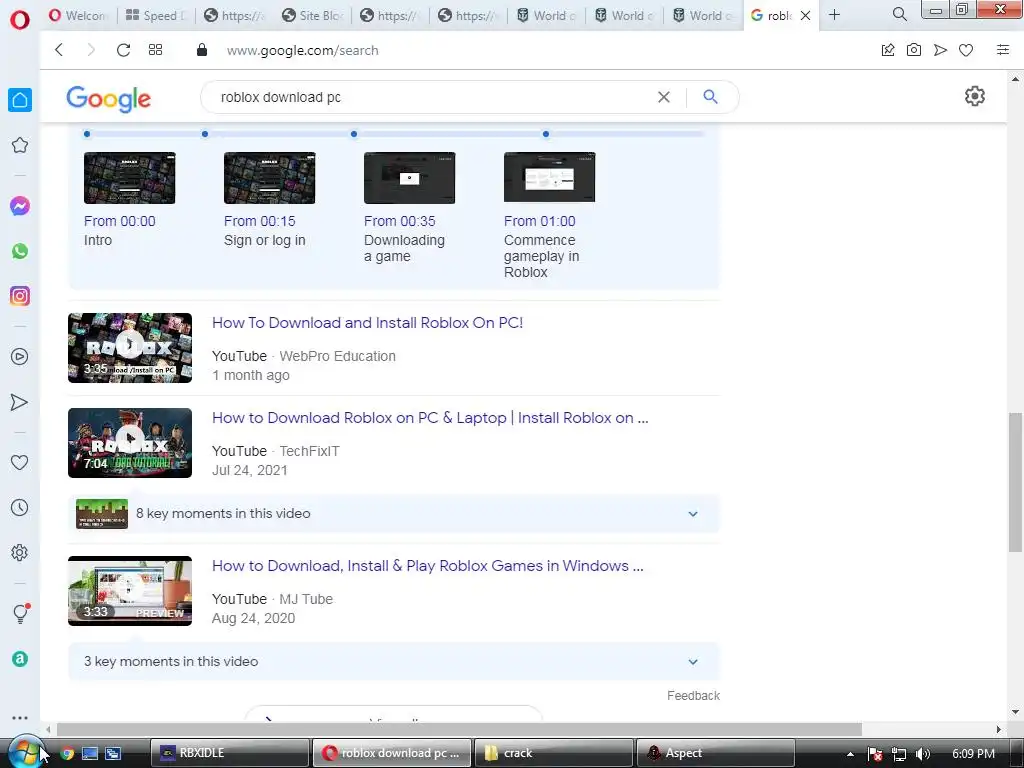Submit search with the blue magnifier
Screen dimensions: 1024x768
pos(711,97)
